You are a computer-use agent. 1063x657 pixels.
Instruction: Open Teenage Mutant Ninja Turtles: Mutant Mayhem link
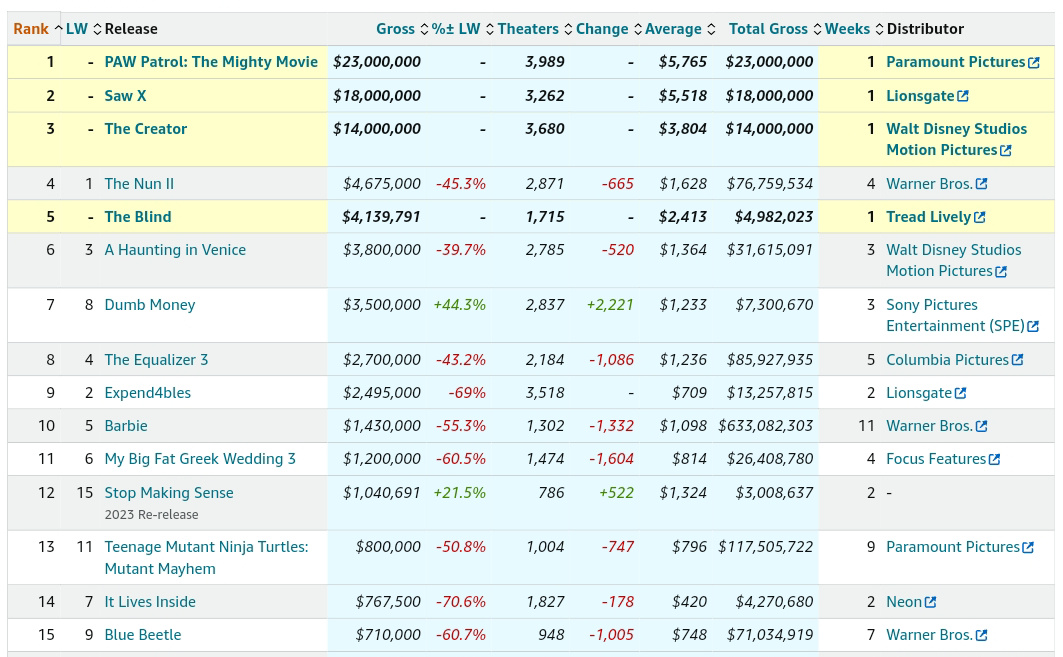[206, 558]
